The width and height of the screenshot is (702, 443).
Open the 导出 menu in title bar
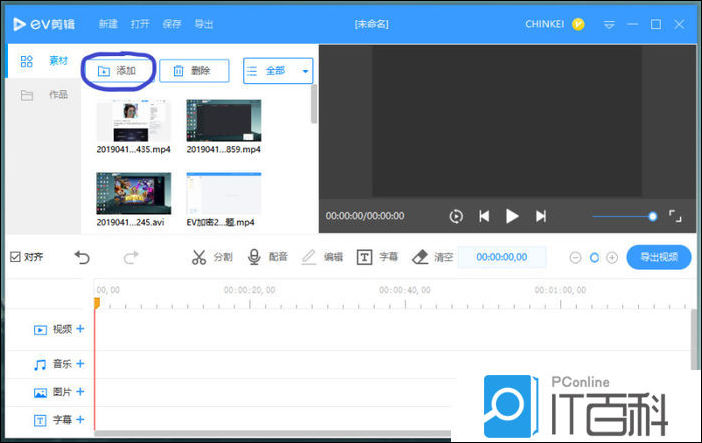point(203,23)
